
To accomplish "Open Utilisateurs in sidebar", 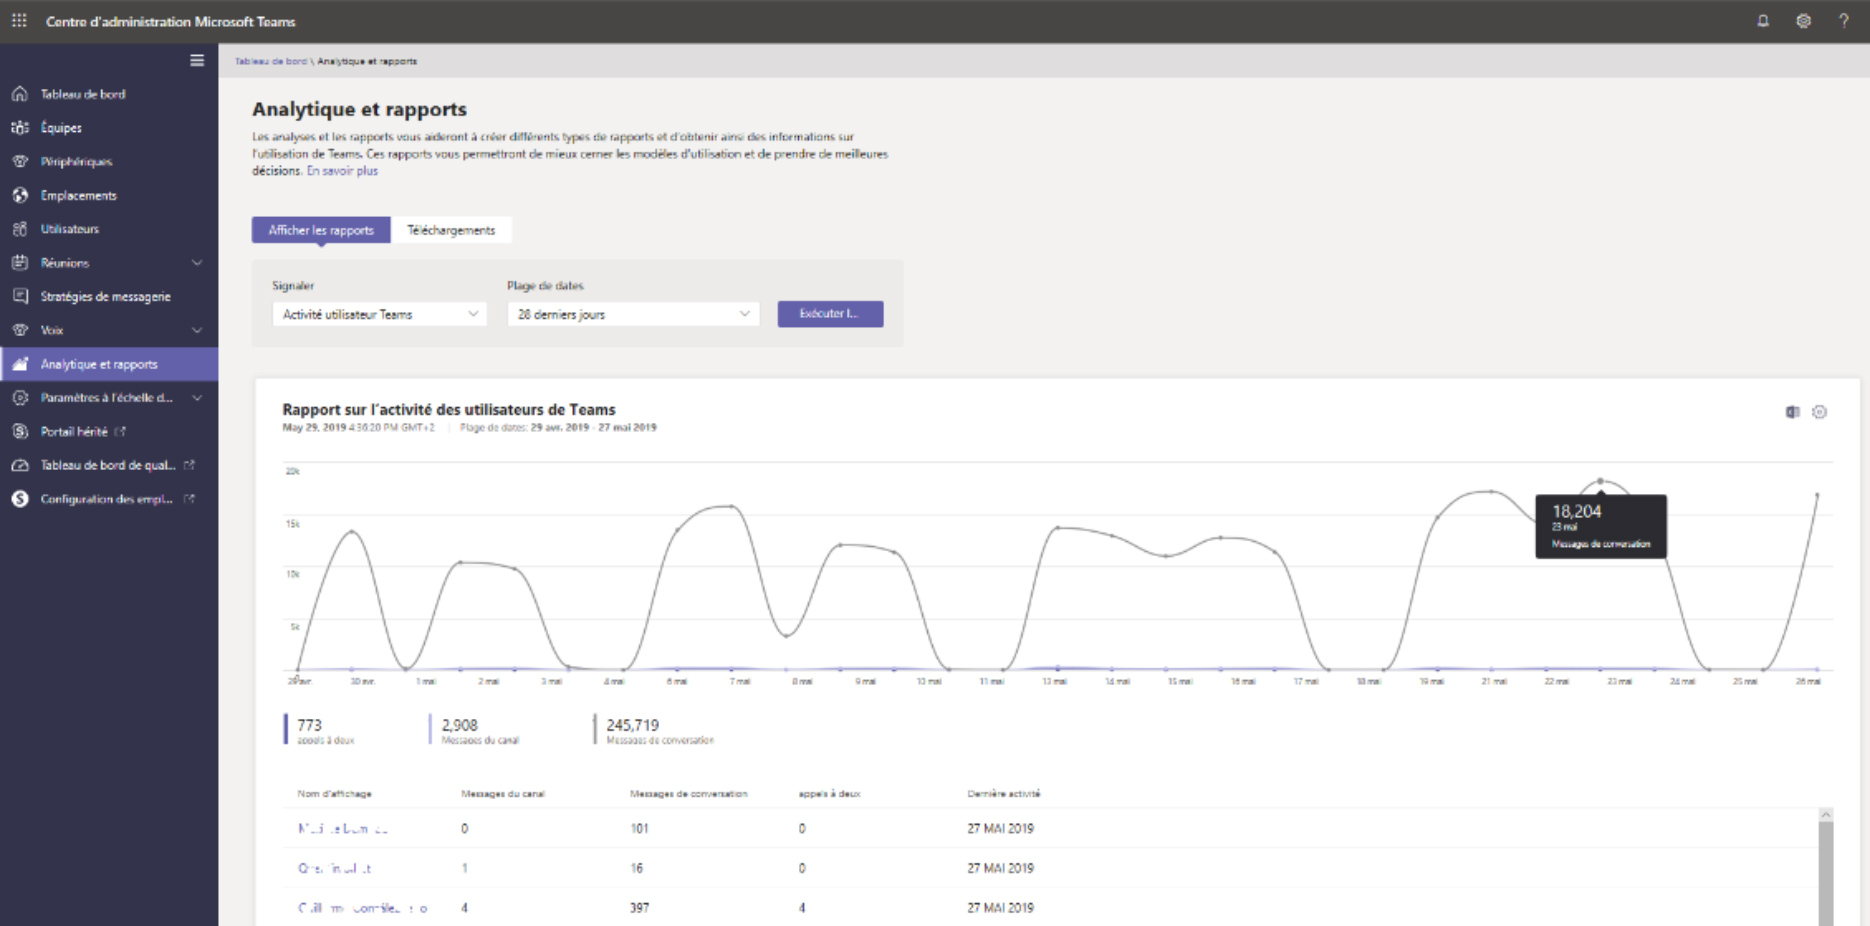I will coord(70,229).
